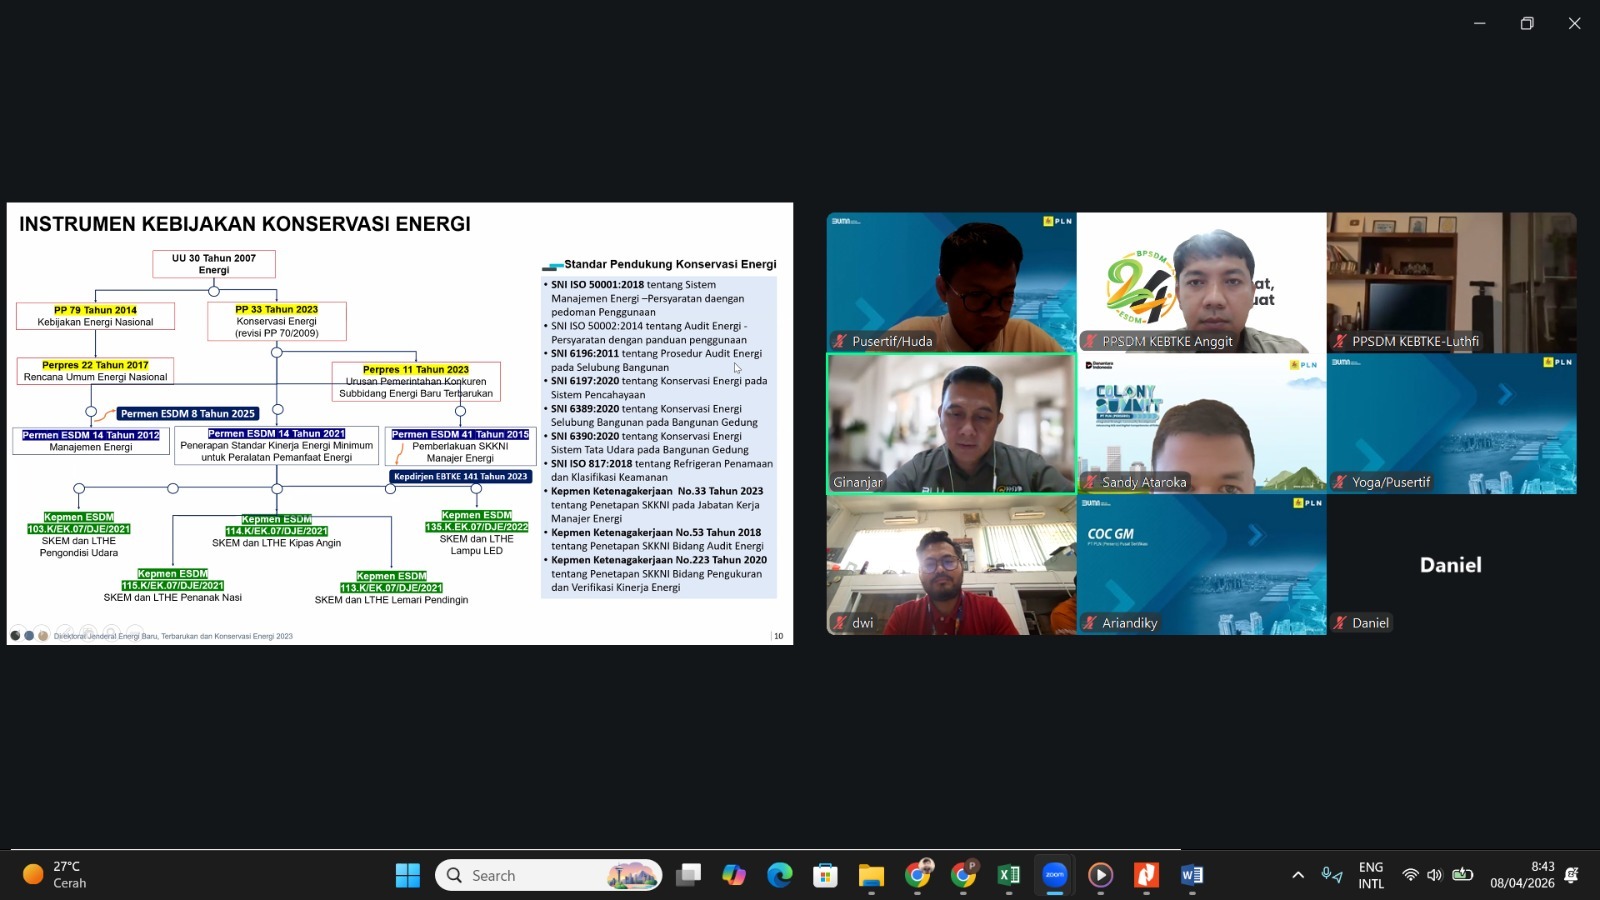Click the Copilot taskbar icon
This screenshot has width=1600, height=900.
pos(734,875)
